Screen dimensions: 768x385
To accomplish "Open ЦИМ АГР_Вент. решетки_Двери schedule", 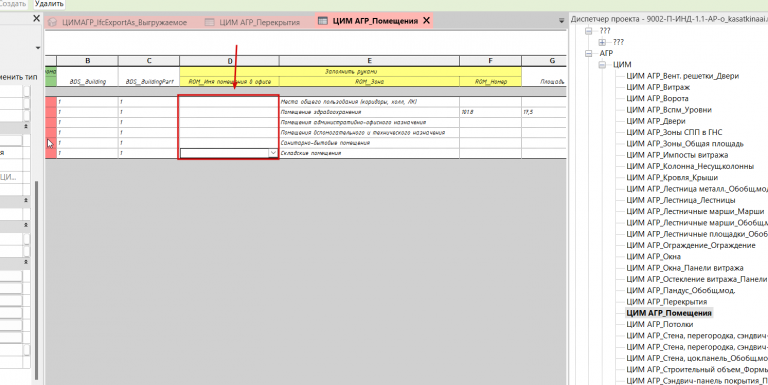I will click(682, 76).
